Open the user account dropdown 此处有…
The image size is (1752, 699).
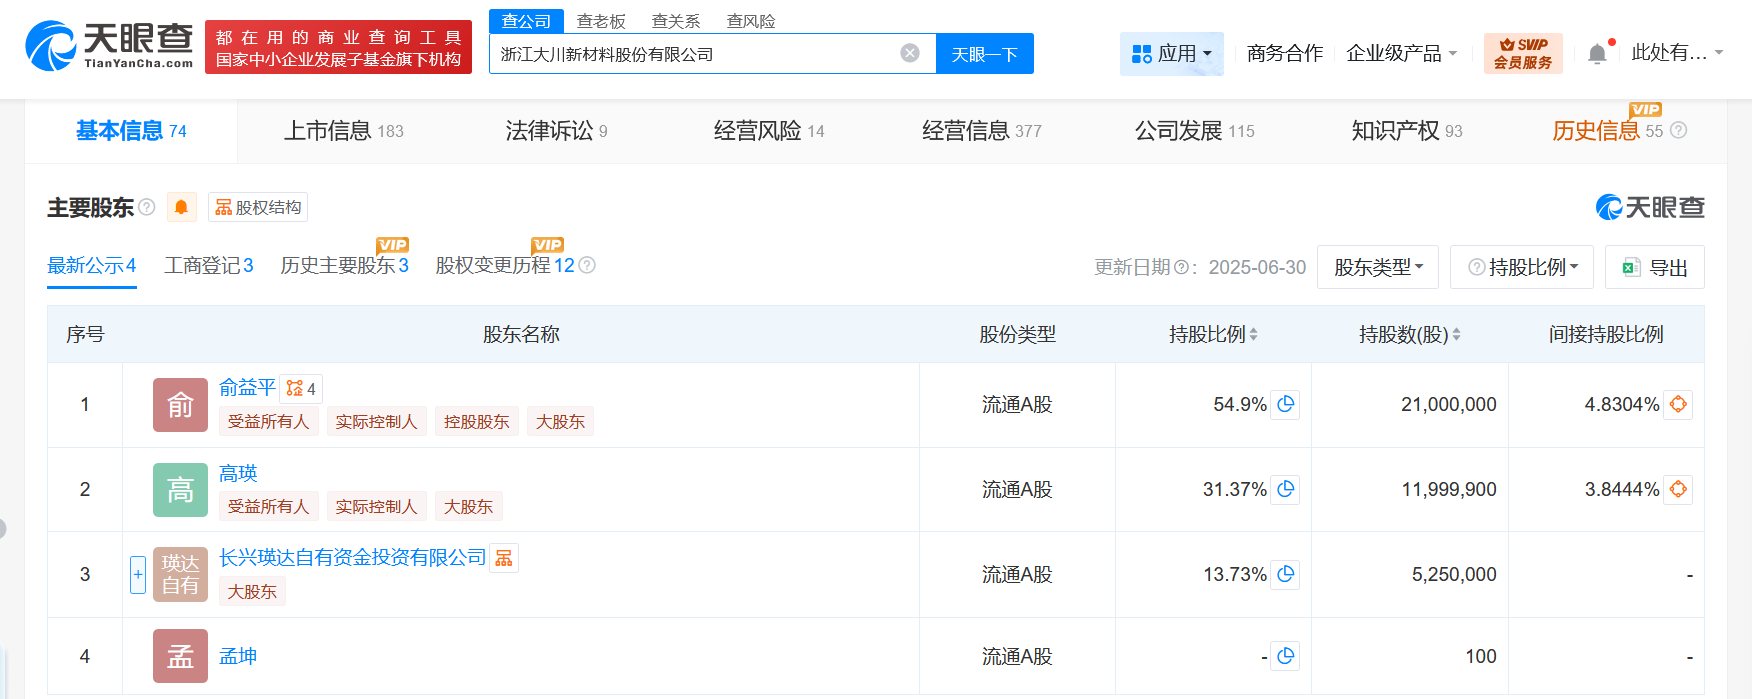click(1677, 53)
